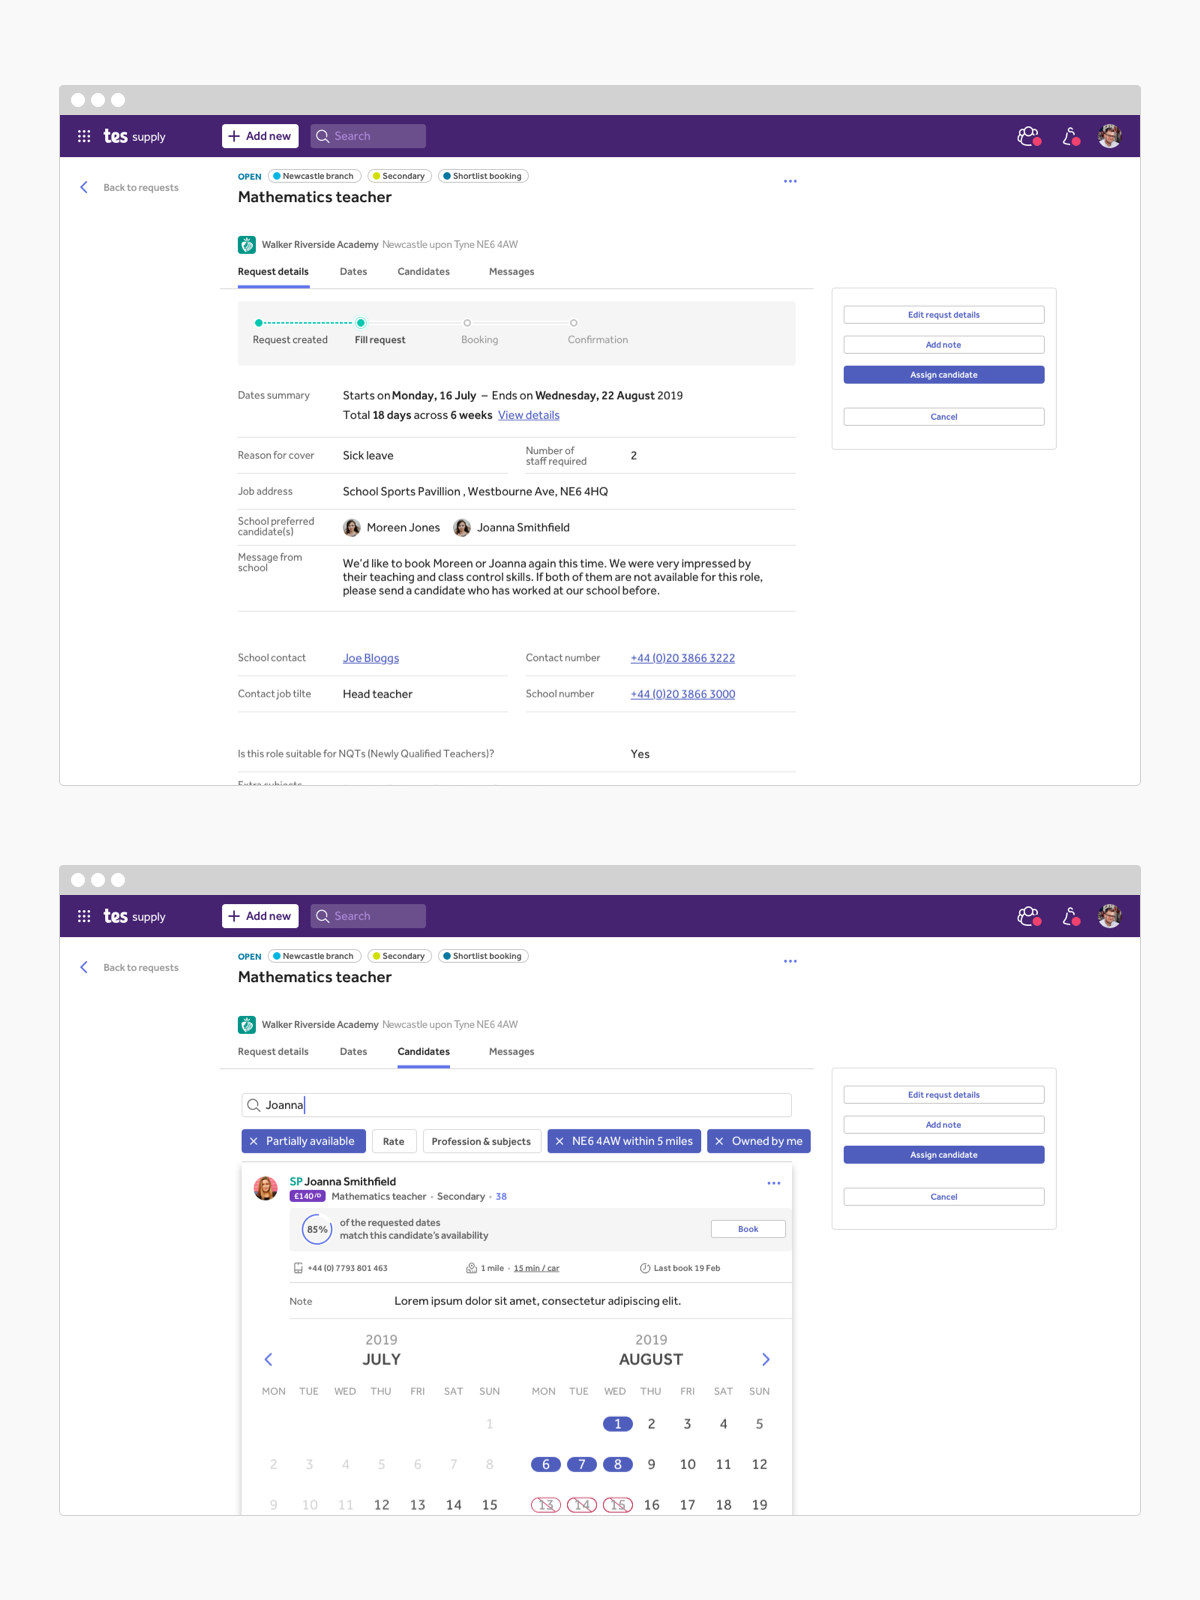1200x1600 pixels.
Task: Open the Joe Bloggs school contact link
Action: coord(371,658)
